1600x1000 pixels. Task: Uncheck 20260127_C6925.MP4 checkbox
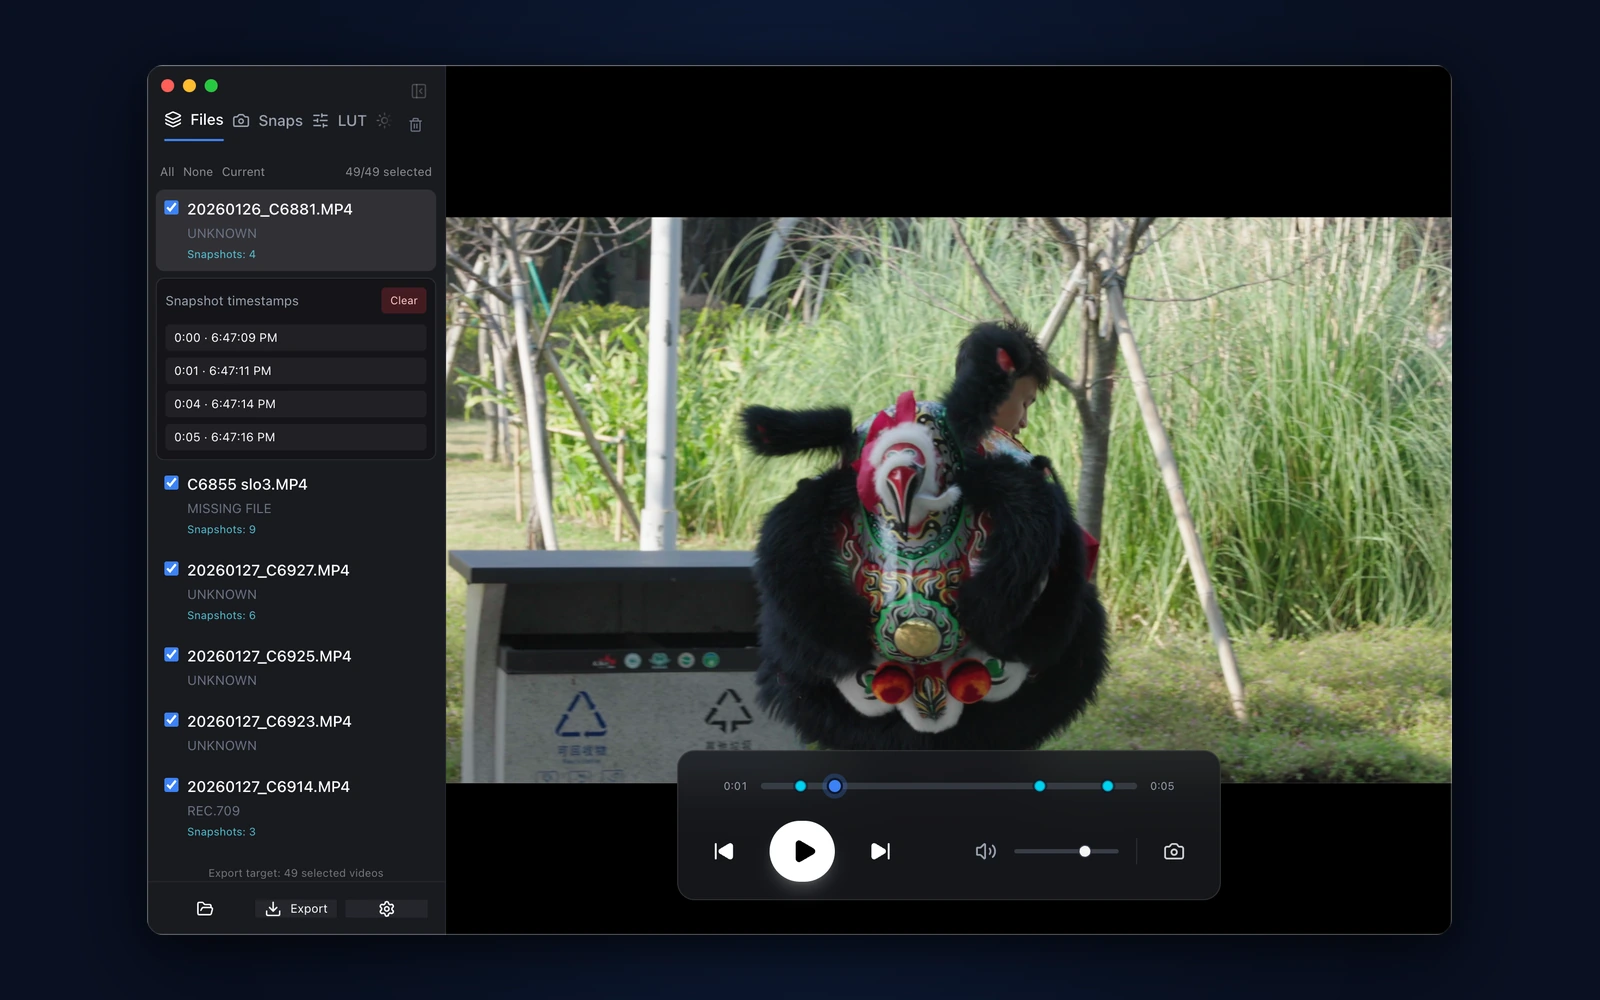172,655
